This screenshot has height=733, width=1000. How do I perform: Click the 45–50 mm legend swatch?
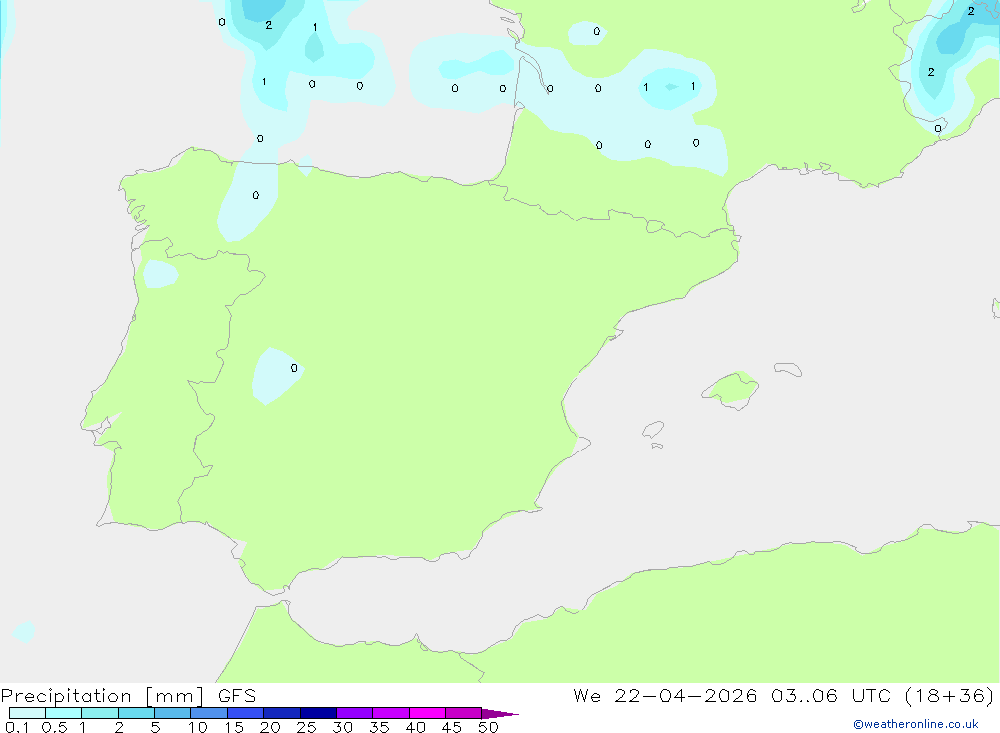464,713
